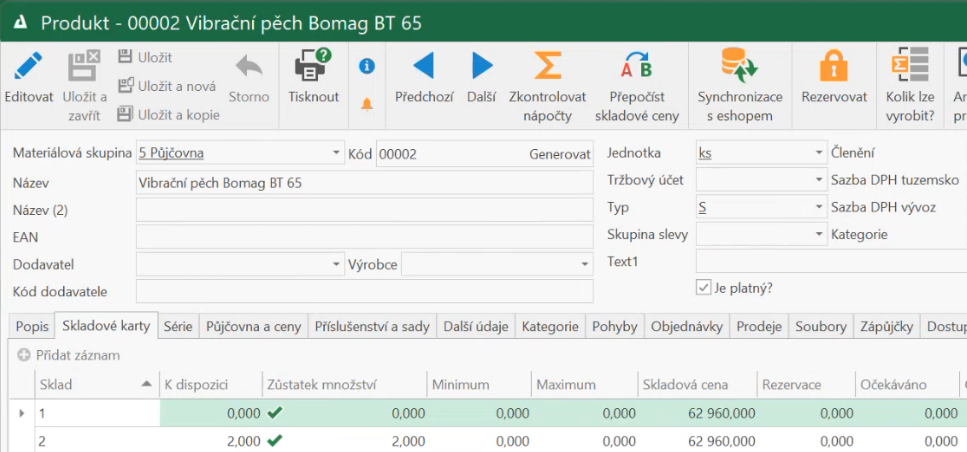Click the Generovat code button

point(560,154)
